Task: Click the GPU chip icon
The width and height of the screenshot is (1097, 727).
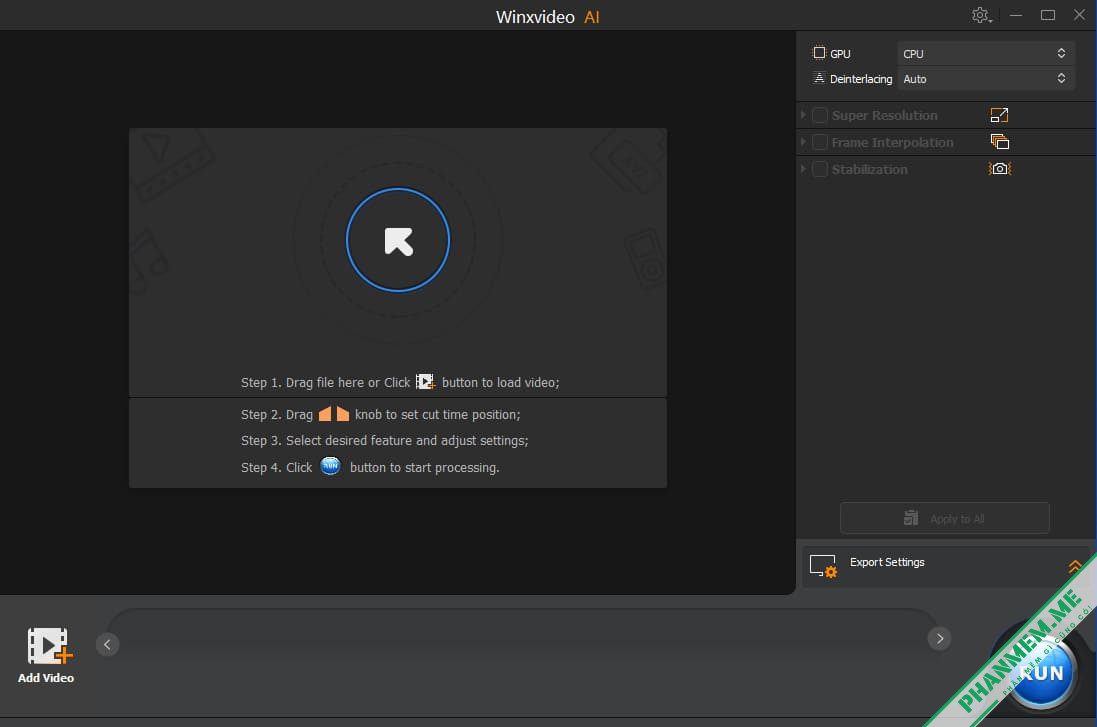Action: coord(819,53)
